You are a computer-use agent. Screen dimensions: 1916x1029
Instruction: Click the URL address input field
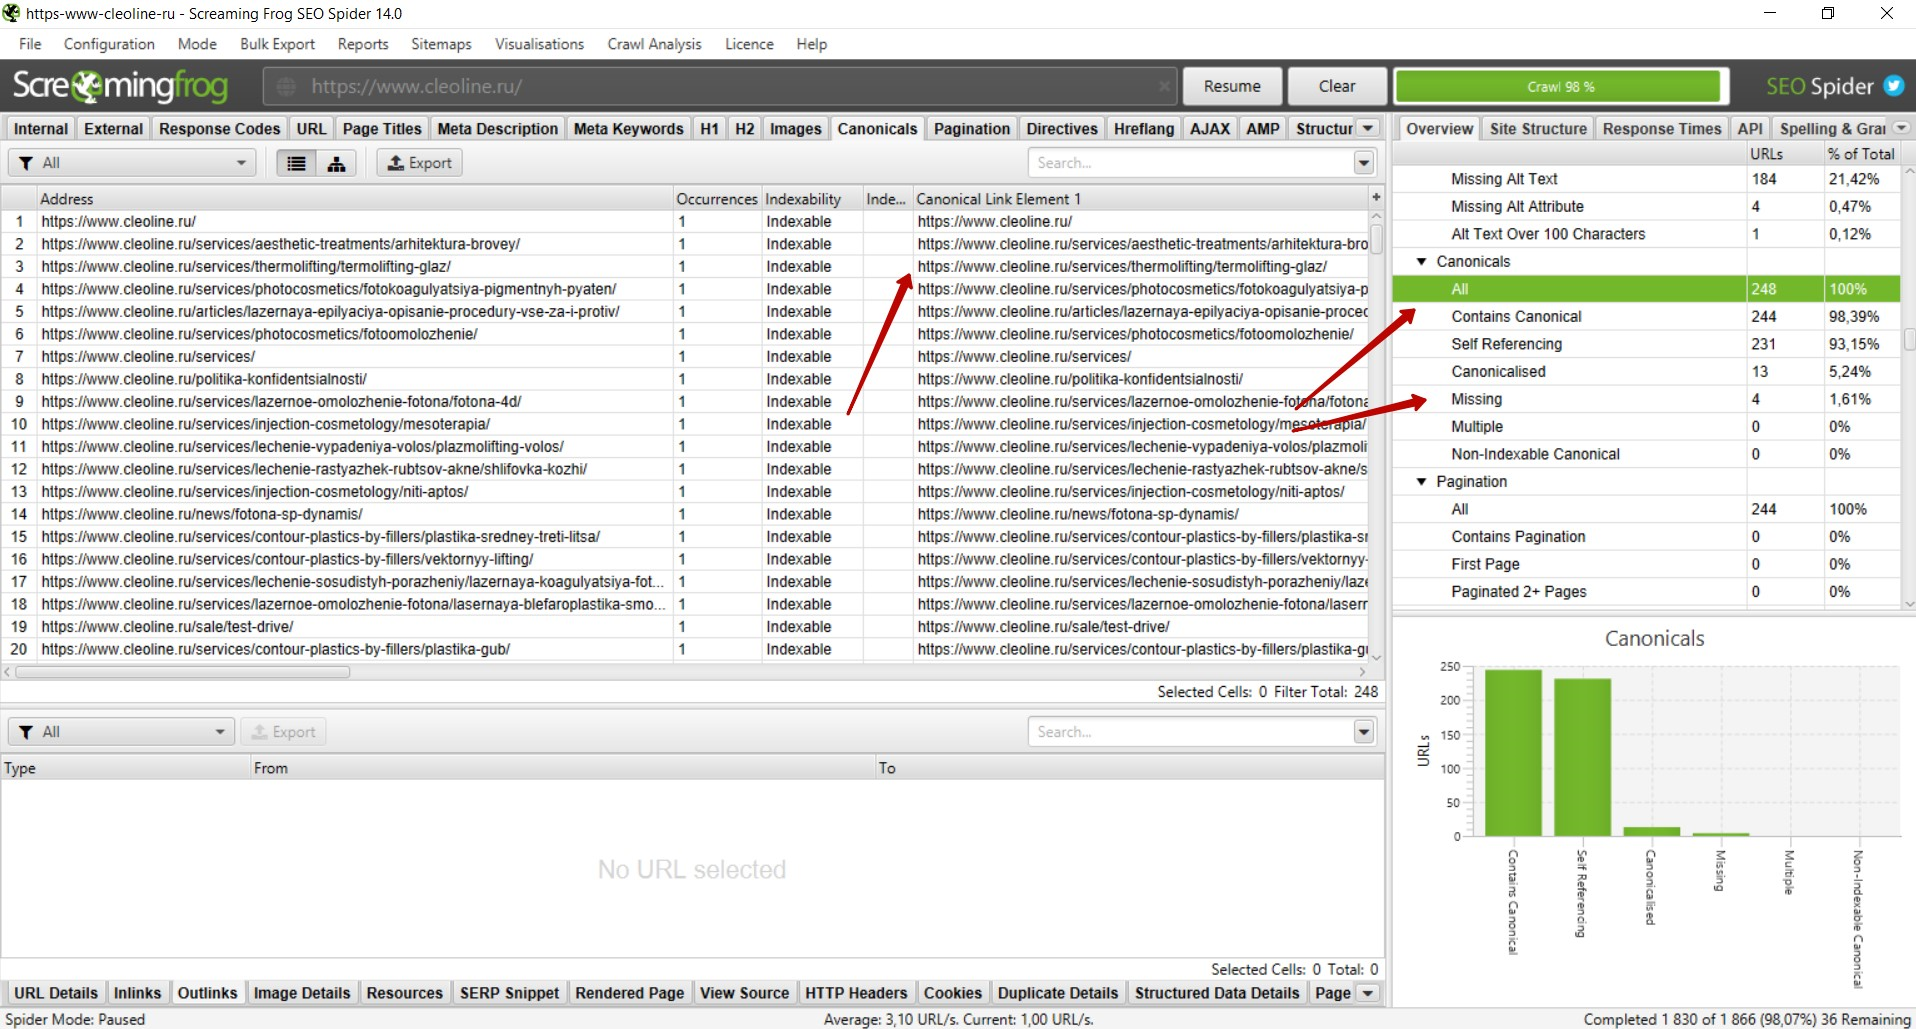[x=720, y=86]
